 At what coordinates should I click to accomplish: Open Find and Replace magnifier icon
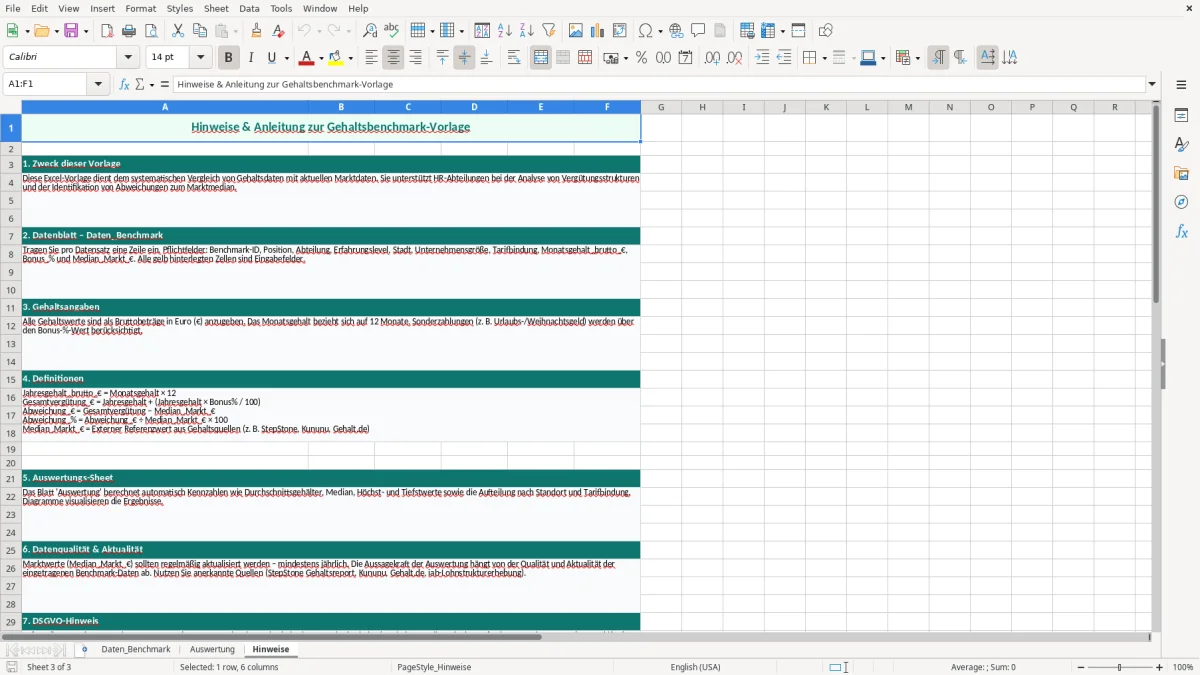[x=370, y=31]
